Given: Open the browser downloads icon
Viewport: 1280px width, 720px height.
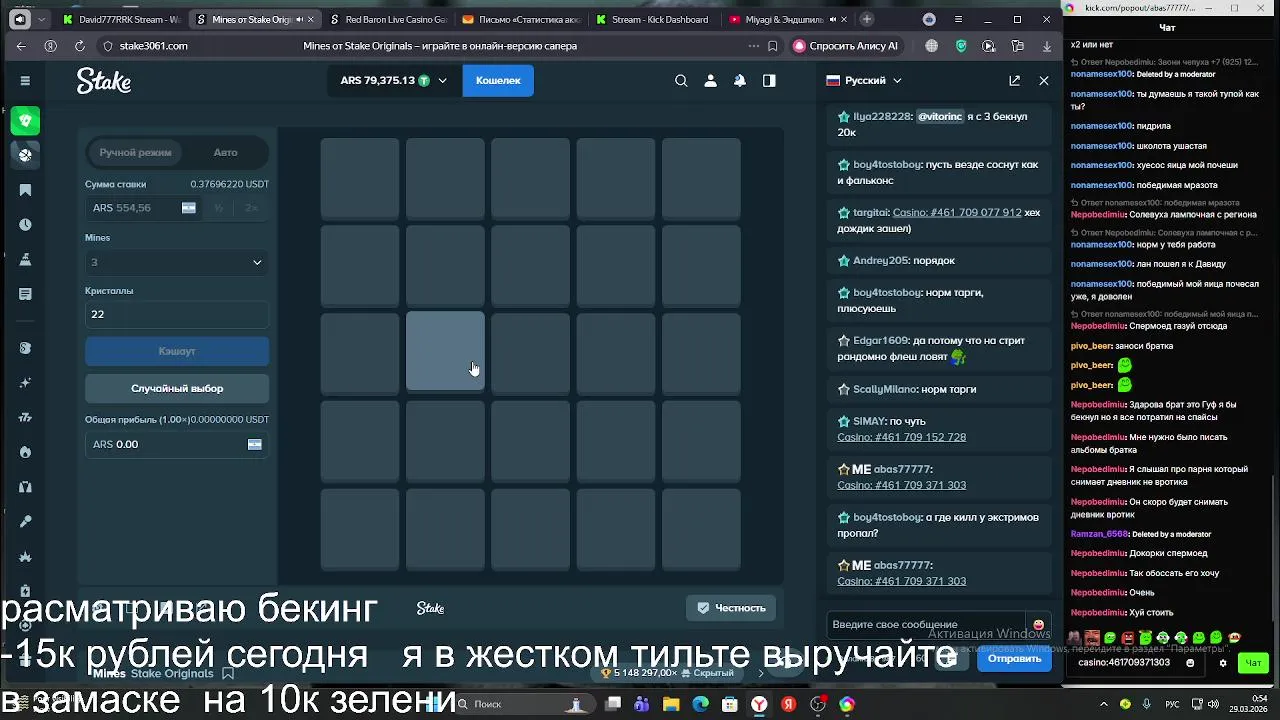Looking at the screenshot, I should [1047, 46].
